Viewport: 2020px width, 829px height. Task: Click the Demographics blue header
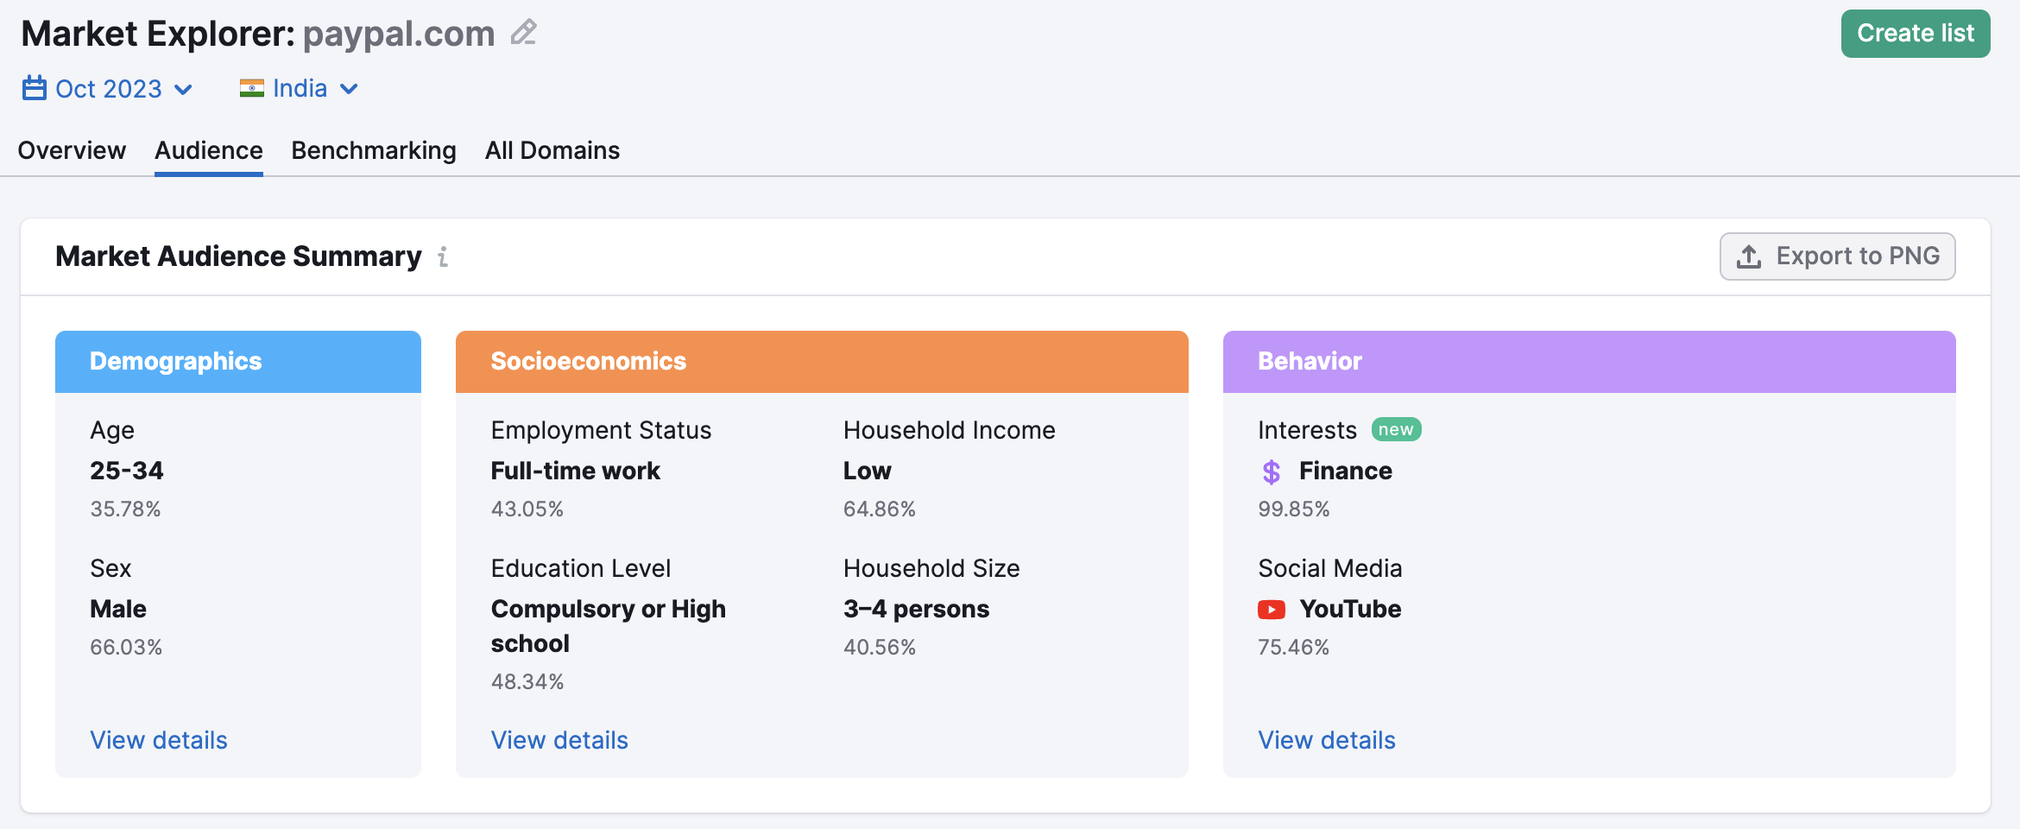point(238,361)
